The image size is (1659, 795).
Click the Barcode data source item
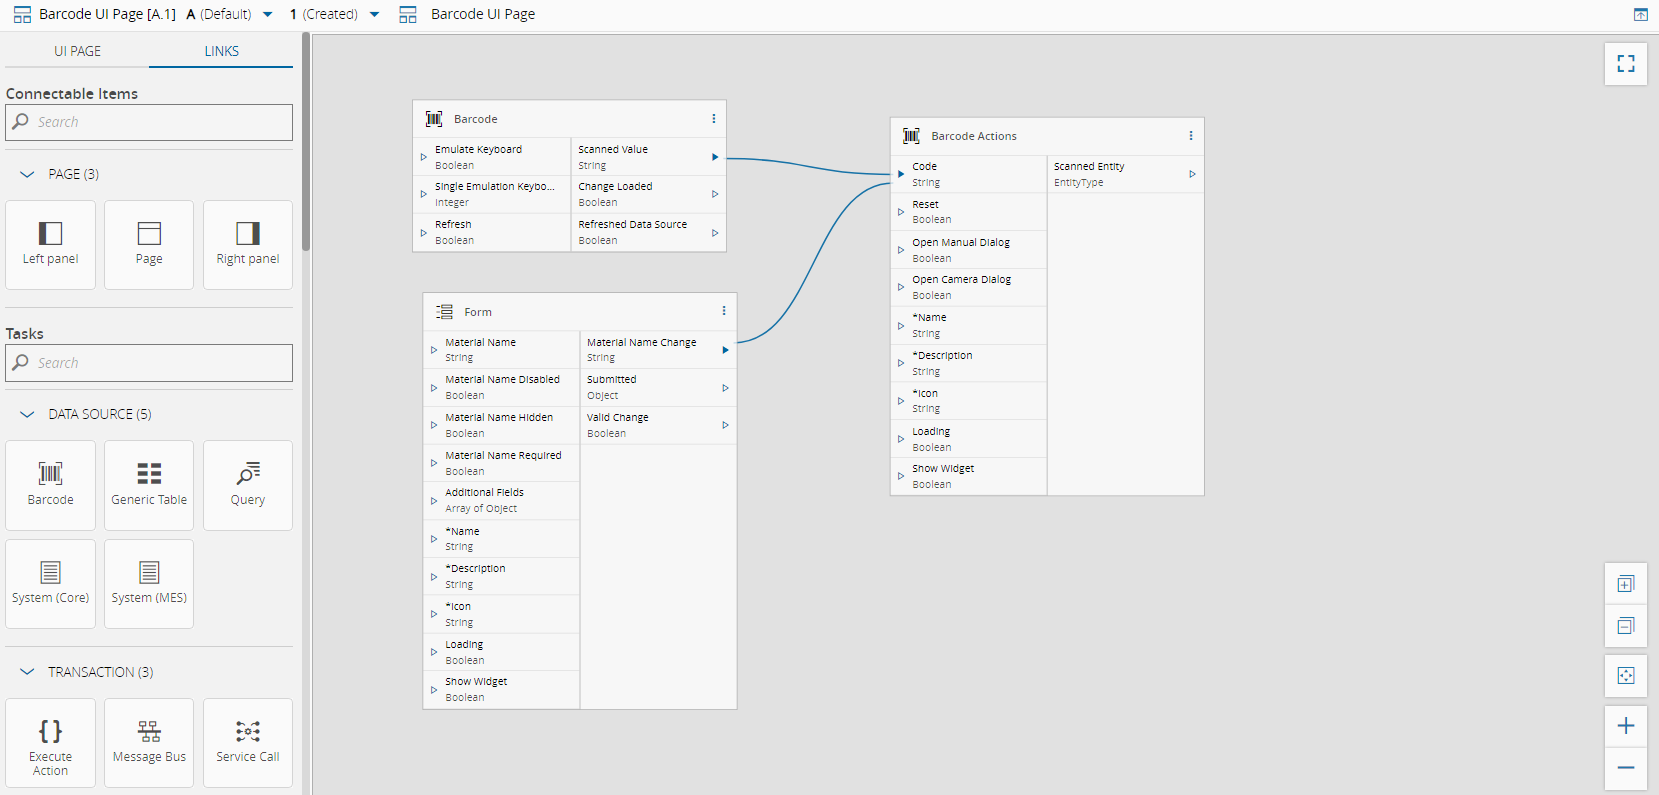(x=50, y=484)
